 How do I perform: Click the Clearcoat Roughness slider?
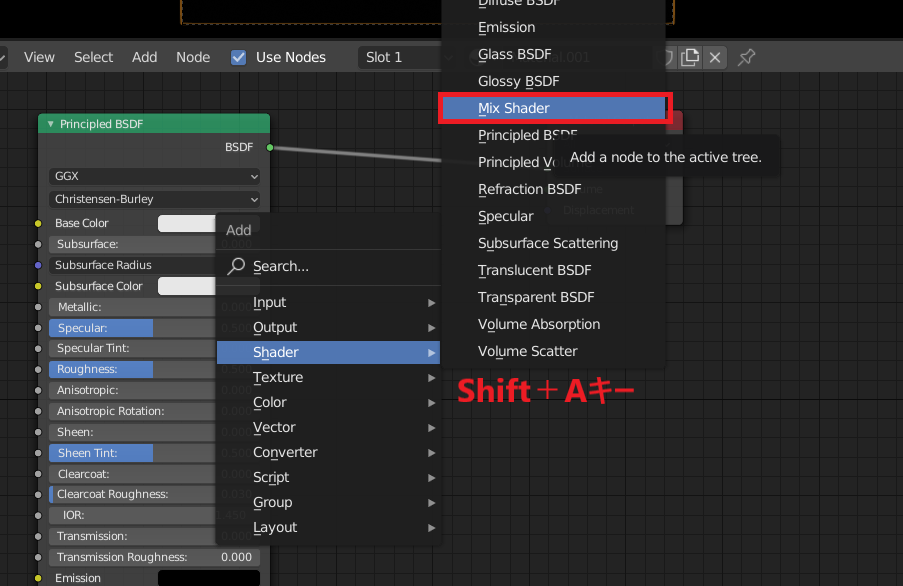tap(132, 494)
